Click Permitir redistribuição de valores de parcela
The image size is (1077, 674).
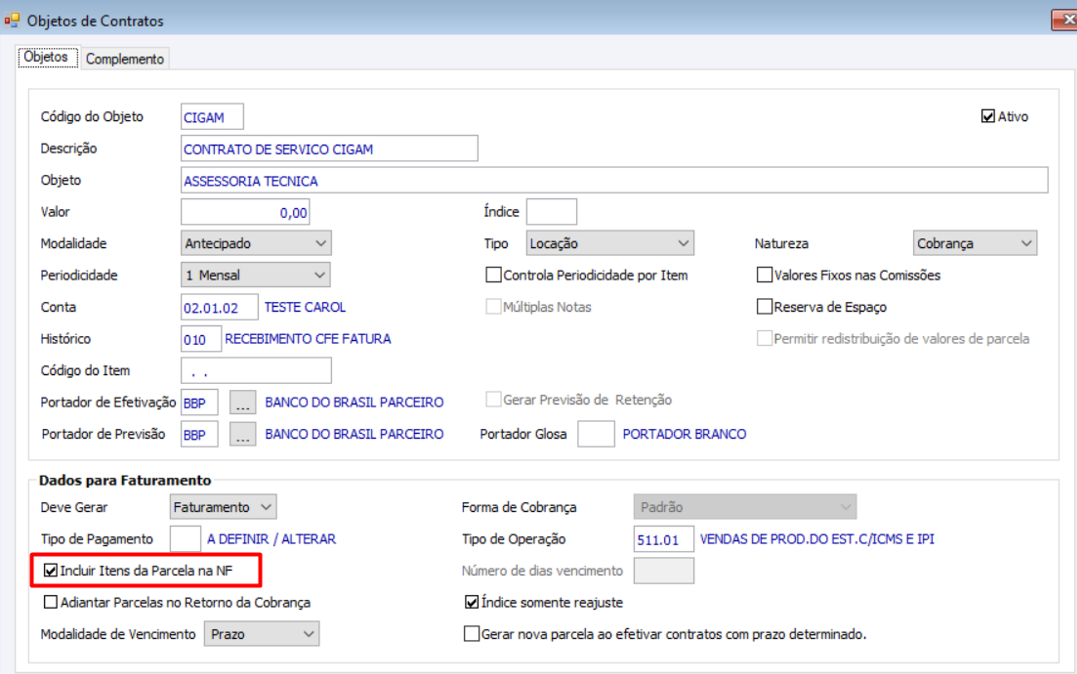point(764,338)
